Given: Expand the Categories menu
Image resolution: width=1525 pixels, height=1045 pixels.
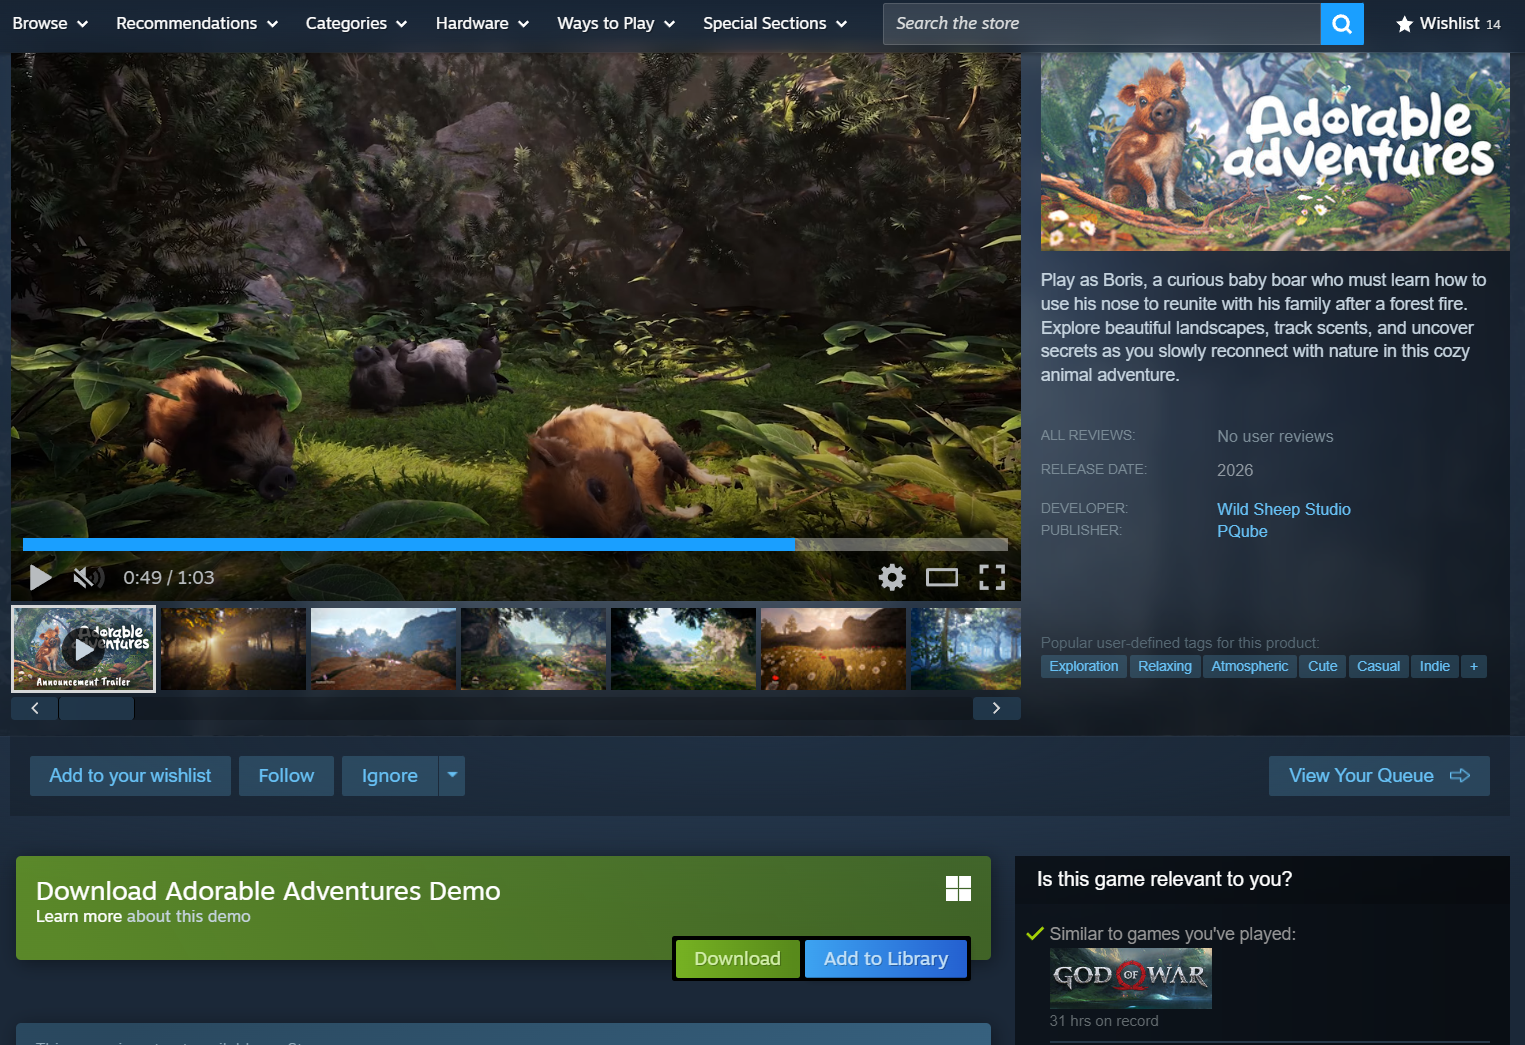Looking at the screenshot, I should pyautogui.click(x=356, y=24).
